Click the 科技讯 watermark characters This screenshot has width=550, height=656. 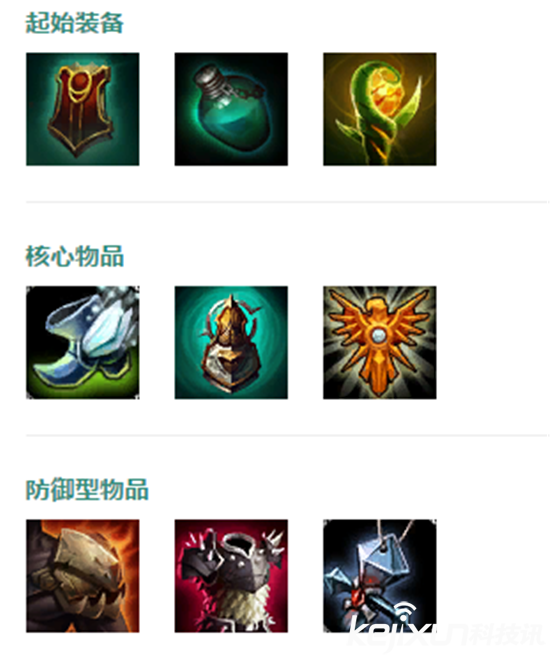click(x=508, y=637)
